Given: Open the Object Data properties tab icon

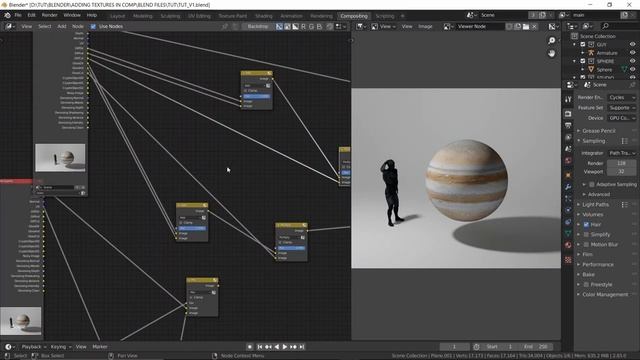Looking at the screenshot, I should click(568, 233).
